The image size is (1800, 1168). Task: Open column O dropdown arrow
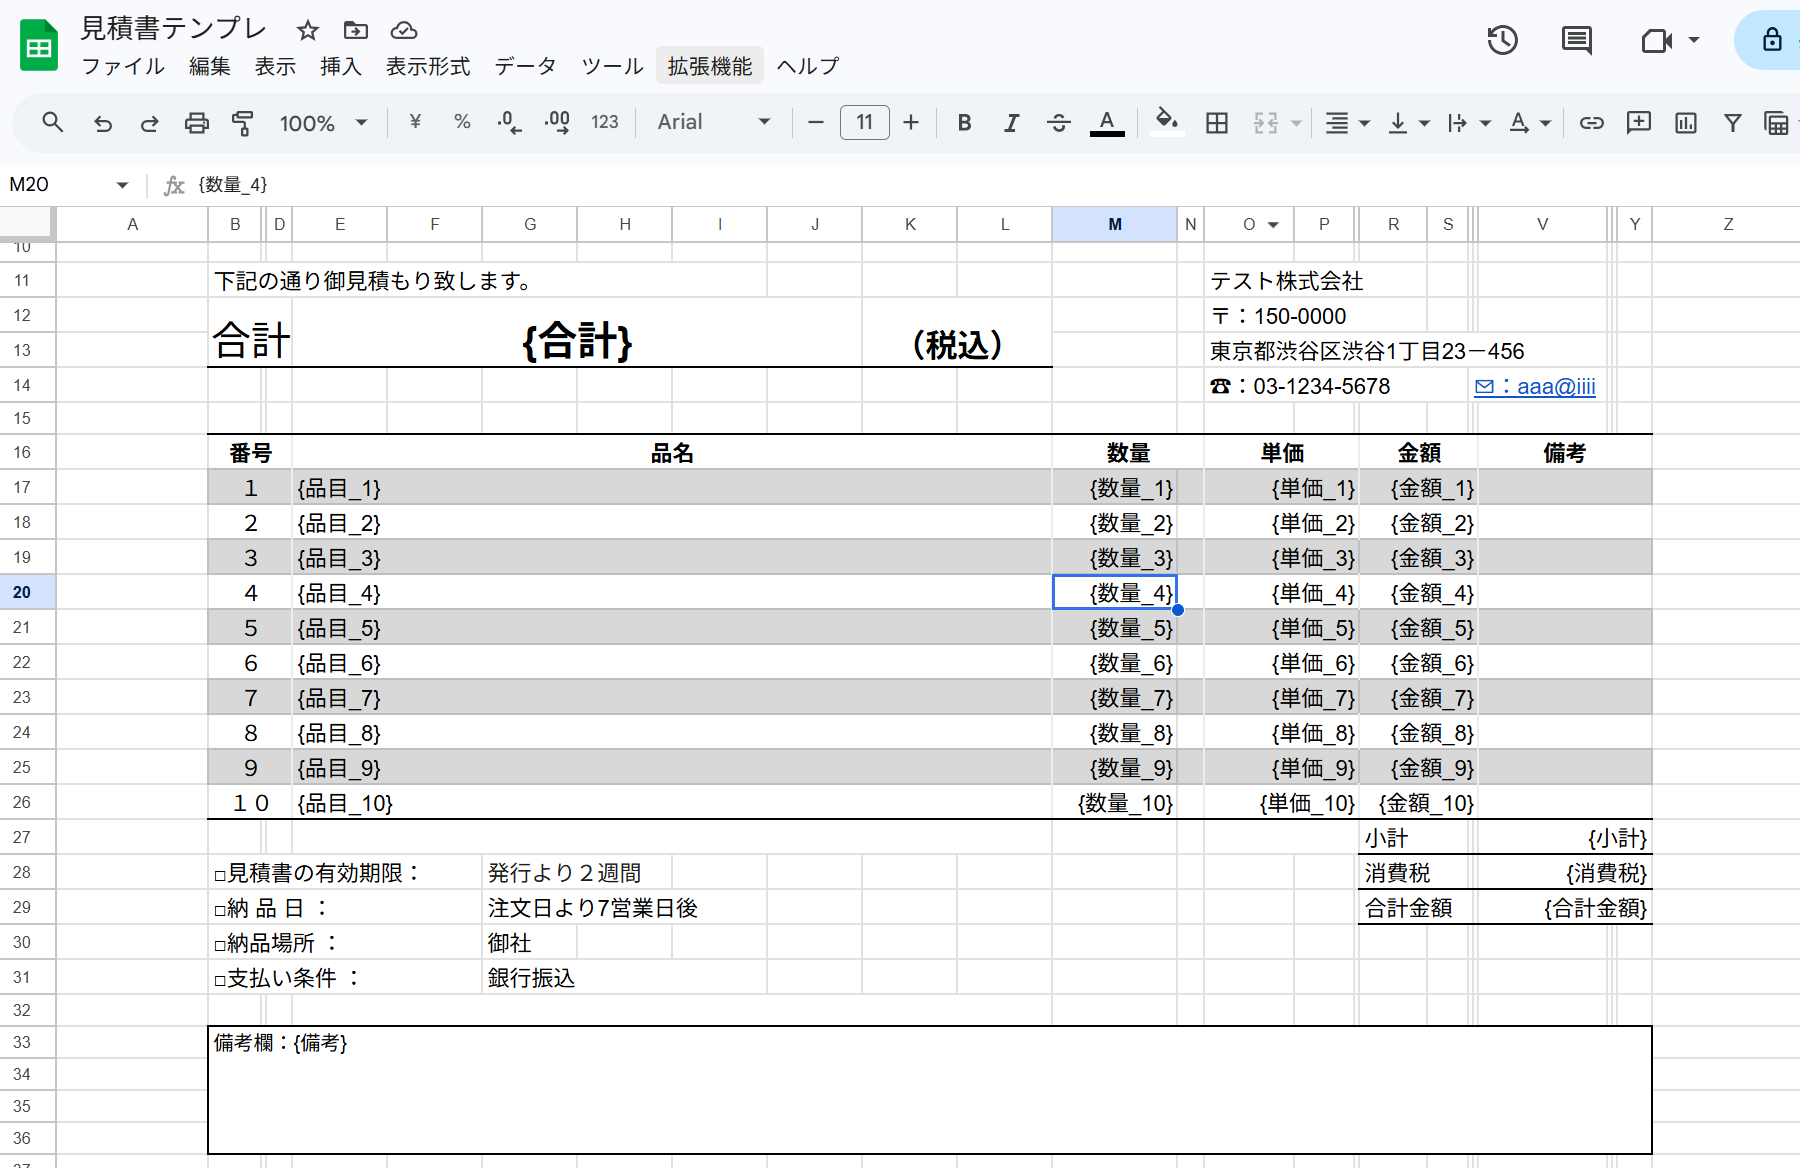[1273, 225]
